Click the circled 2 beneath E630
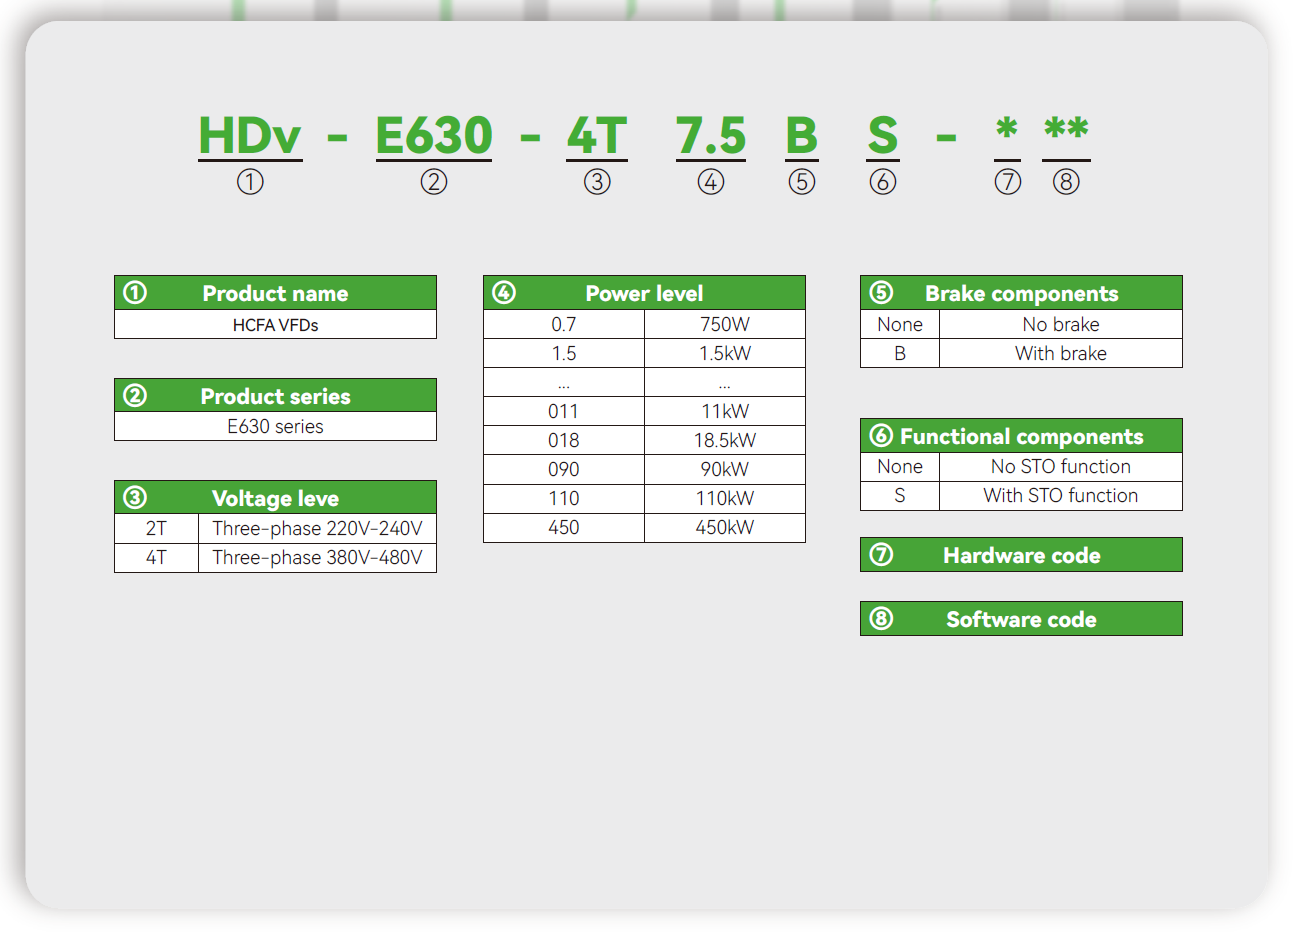This screenshot has width=1295, height=932. (433, 182)
